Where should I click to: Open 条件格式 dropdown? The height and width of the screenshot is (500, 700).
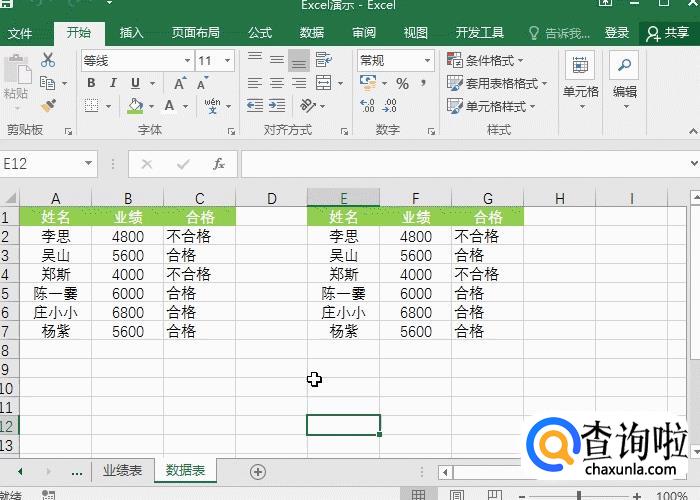485,60
